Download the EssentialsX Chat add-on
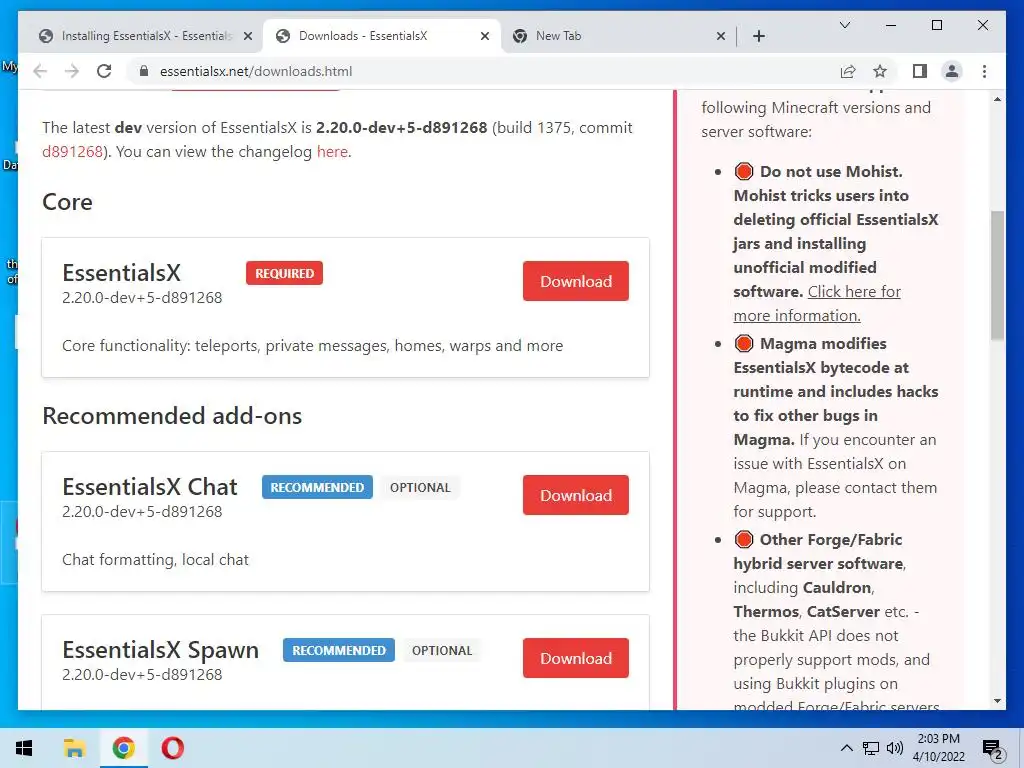Viewport: 1024px width, 768px height. 575,495
